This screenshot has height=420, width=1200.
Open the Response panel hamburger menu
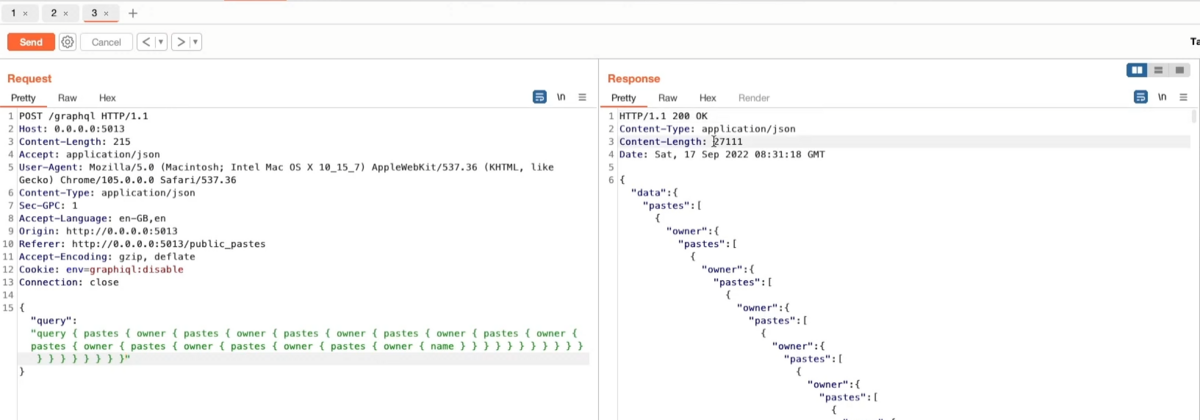pos(1182,97)
